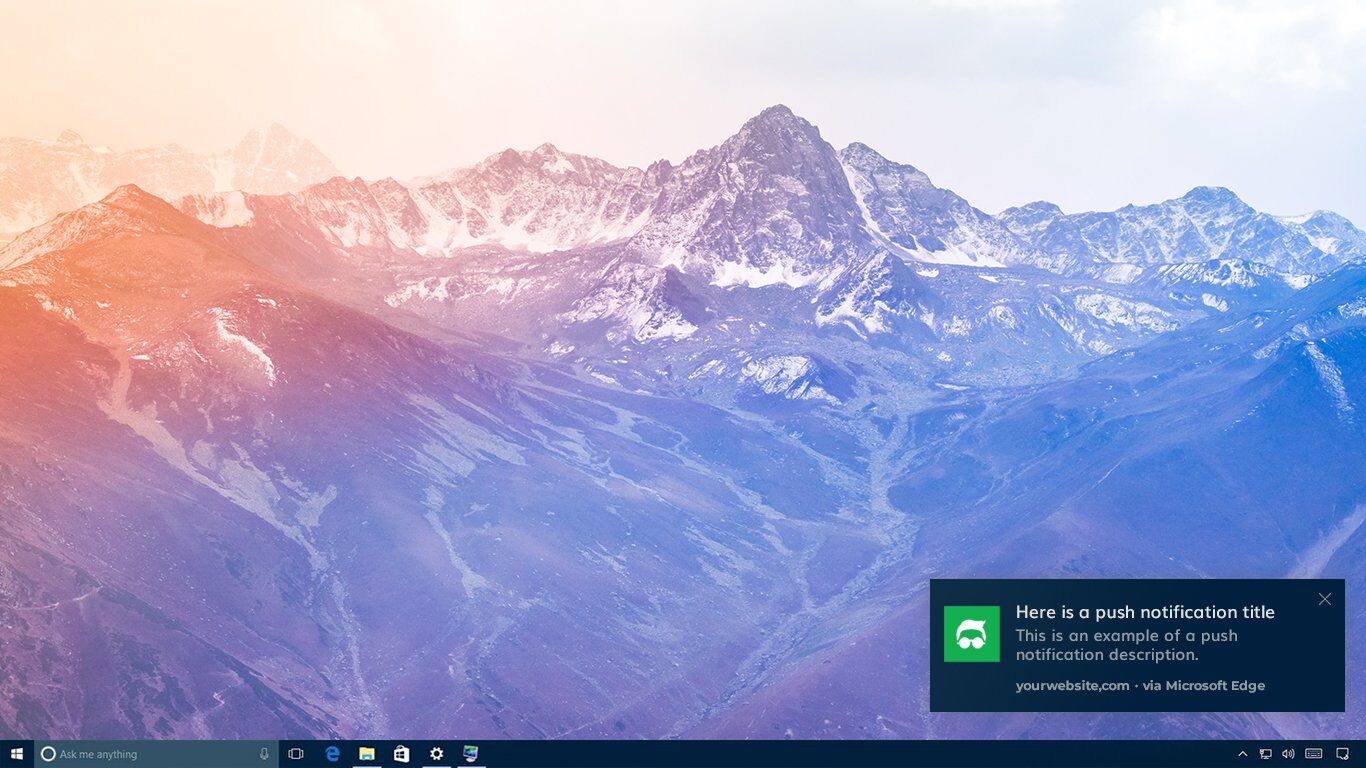Open the Start menu
Image resolution: width=1366 pixels, height=768 pixels.
pyautogui.click(x=15, y=753)
